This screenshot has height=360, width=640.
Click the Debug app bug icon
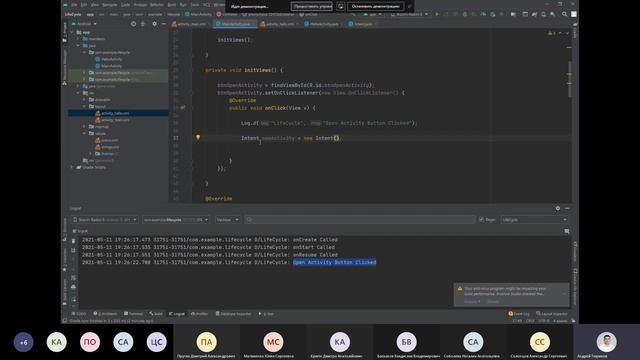click(464, 14)
